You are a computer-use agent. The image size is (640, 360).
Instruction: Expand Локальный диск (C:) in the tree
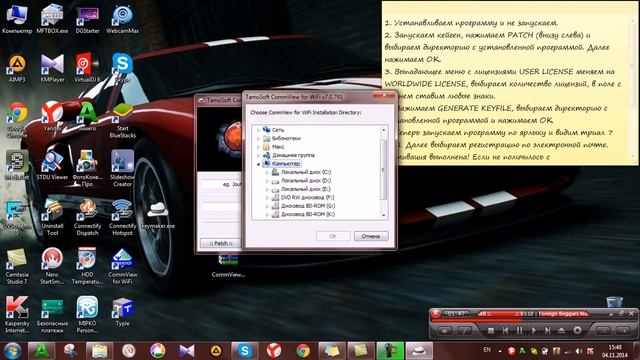(x=267, y=172)
